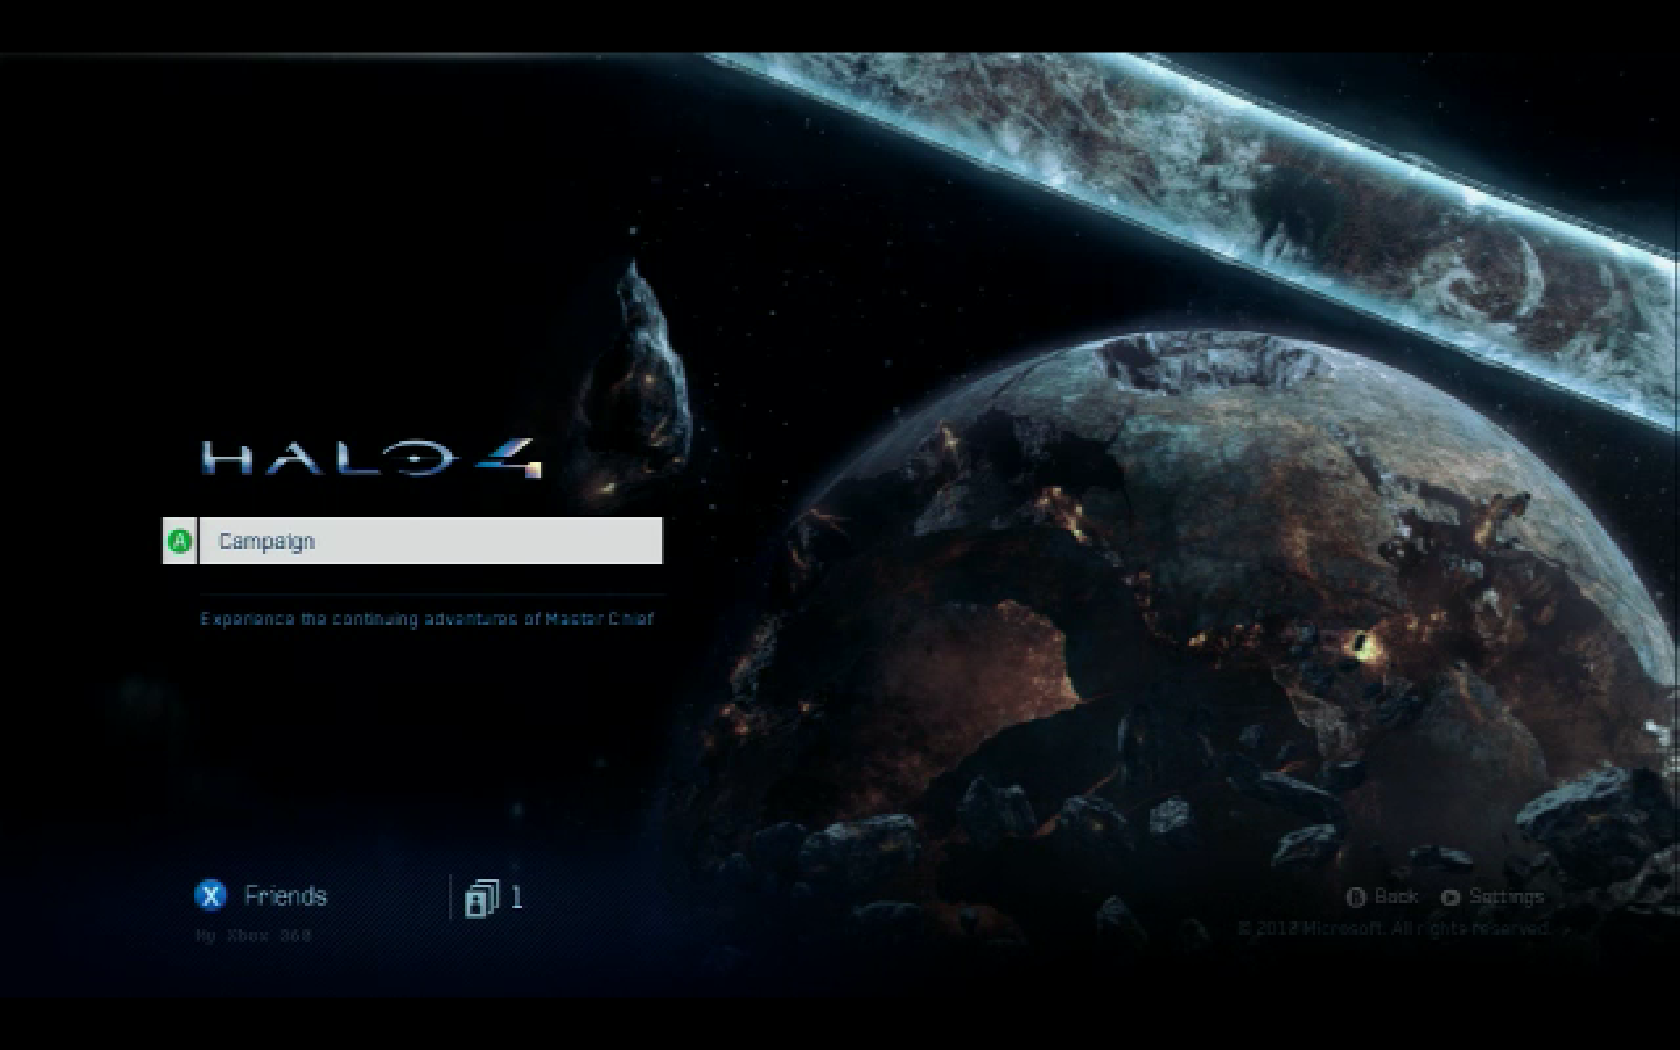Go back using the Back label
The height and width of the screenshot is (1050, 1680).
tap(1396, 896)
